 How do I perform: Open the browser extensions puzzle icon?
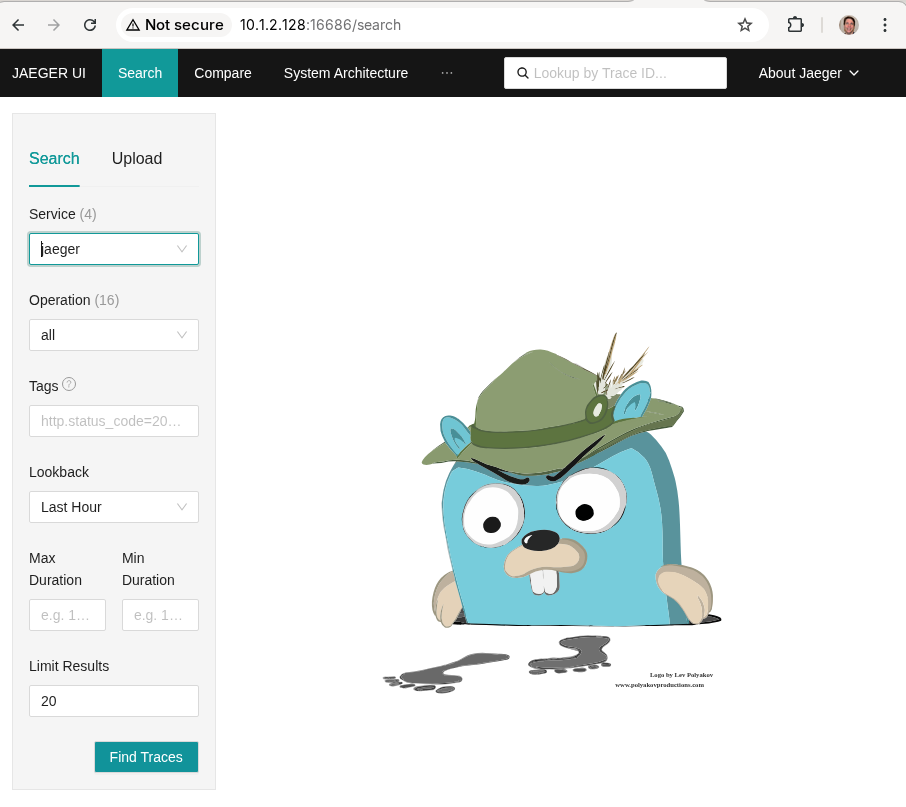point(796,25)
